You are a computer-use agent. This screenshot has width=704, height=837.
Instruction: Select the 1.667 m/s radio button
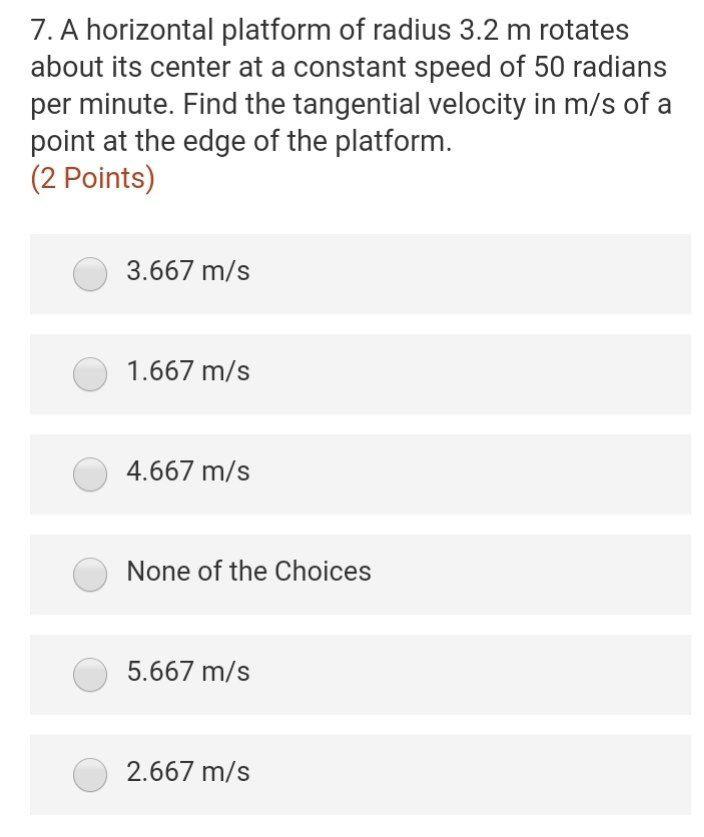(x=90, y=374)
